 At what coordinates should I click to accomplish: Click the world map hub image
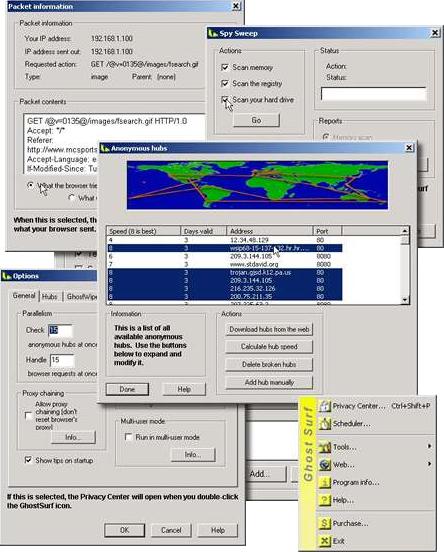257,185
